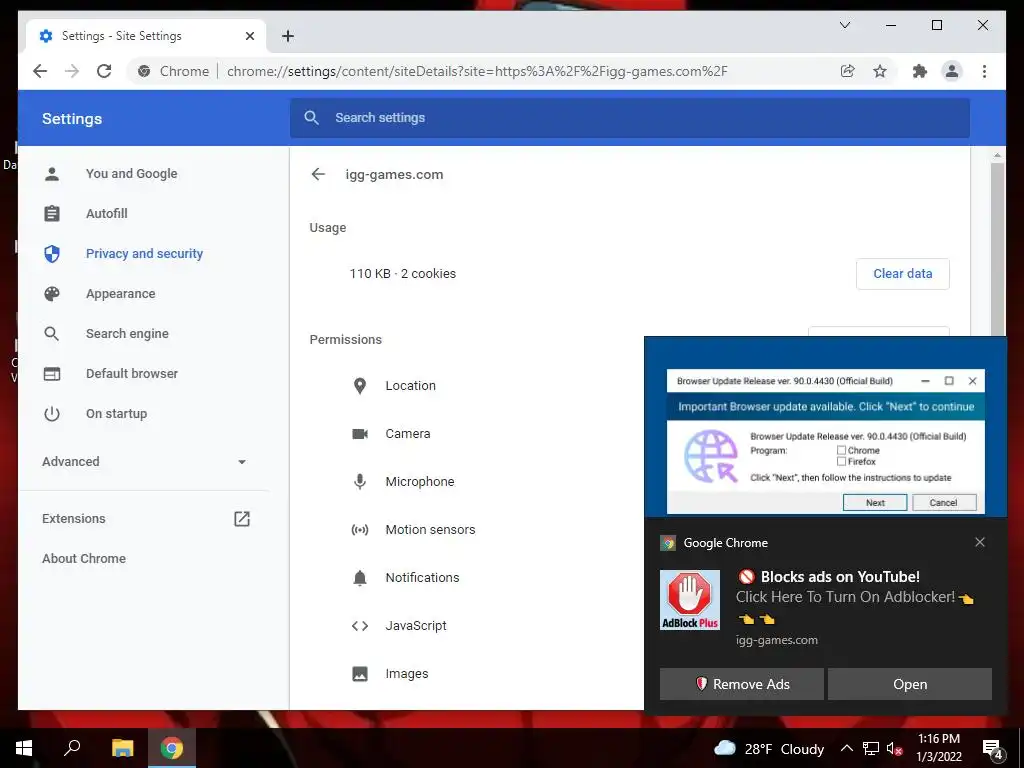The width and height of the screenshot is (1024, 768).
Task: Click the 110 KB · 2 cookies text
Action: pos(402,274)
